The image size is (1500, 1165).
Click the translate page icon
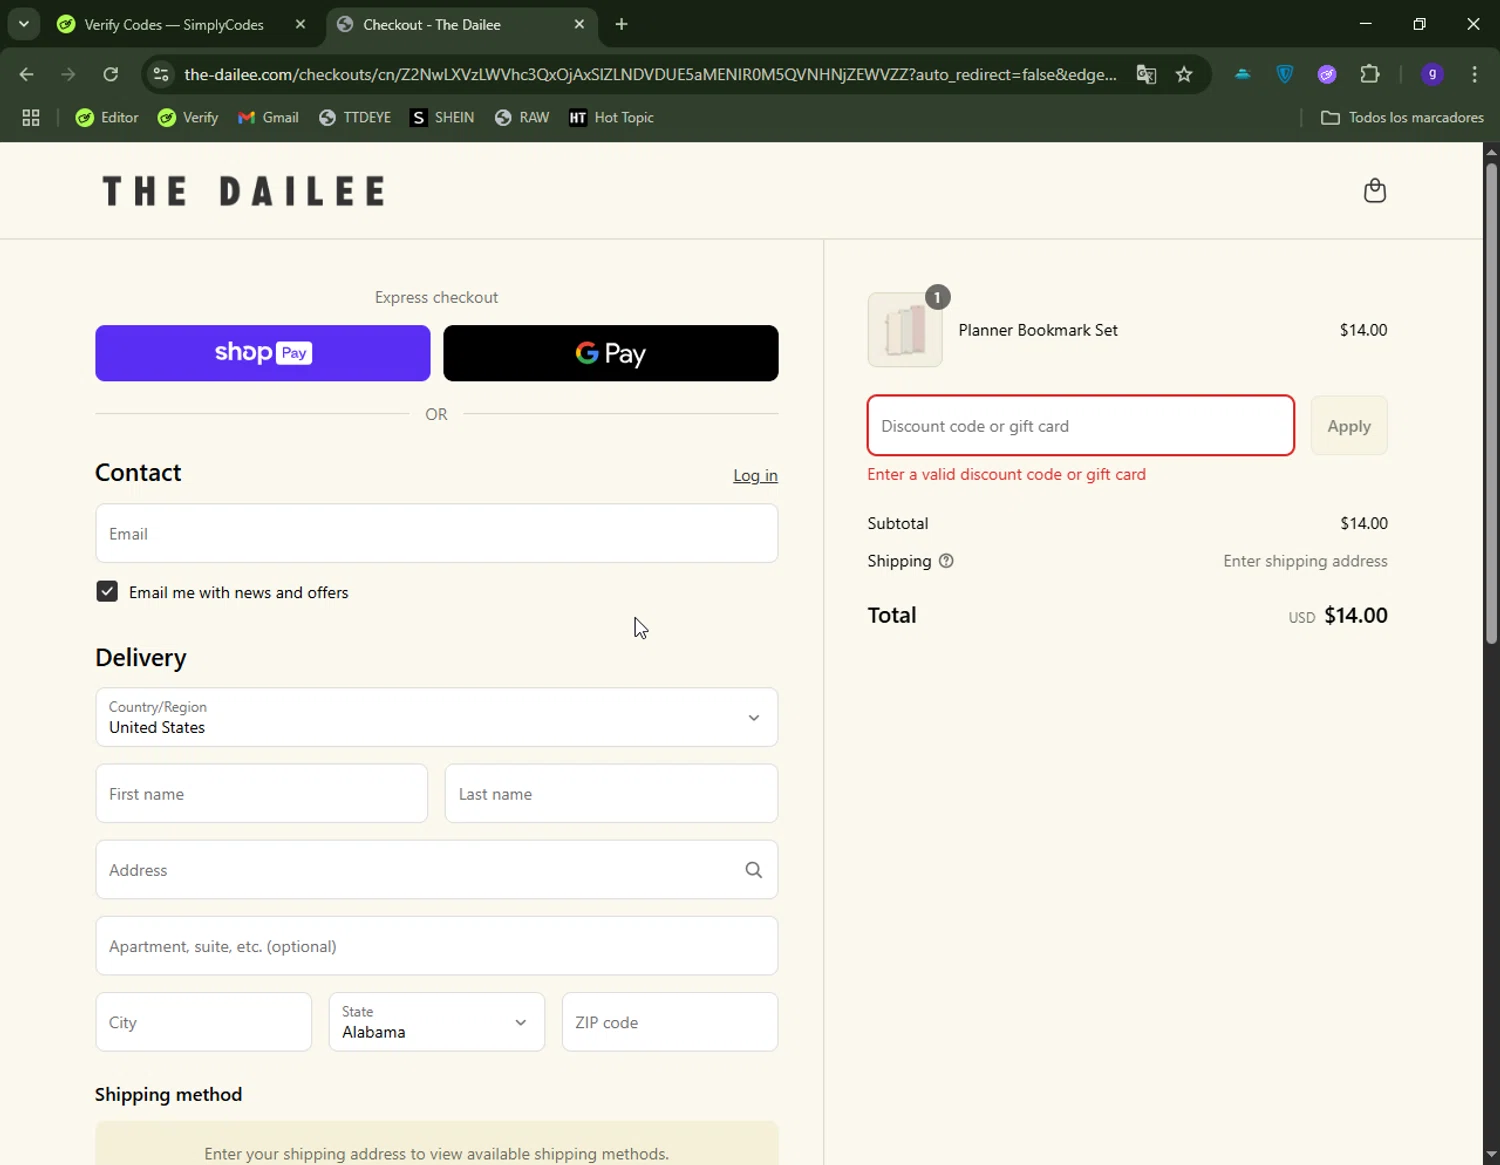tap(1146, 74)
